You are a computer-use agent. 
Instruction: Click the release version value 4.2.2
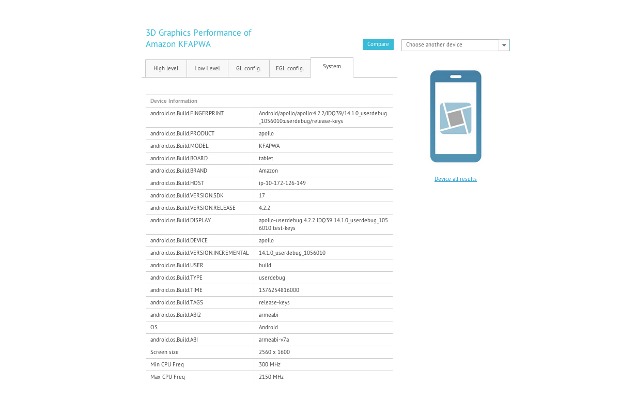click(265, 208)
